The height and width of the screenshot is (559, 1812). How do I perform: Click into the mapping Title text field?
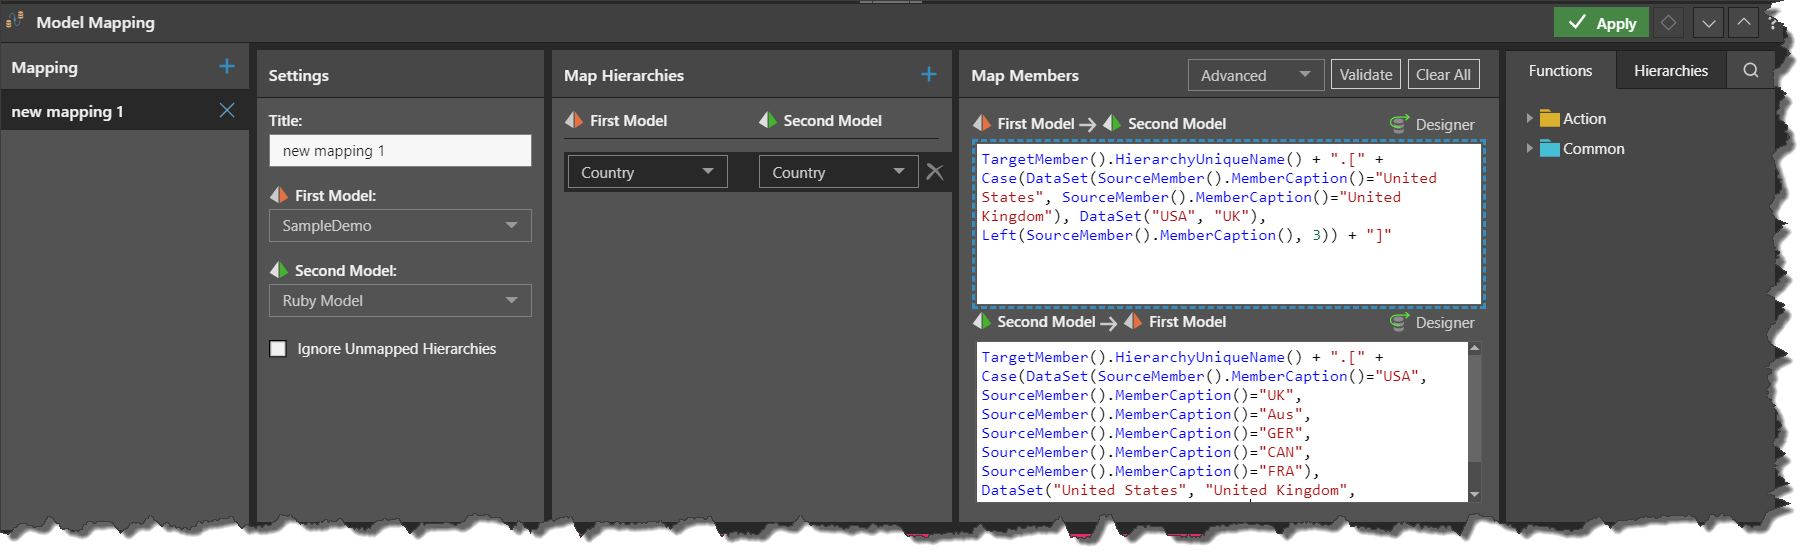pos(400,151)
